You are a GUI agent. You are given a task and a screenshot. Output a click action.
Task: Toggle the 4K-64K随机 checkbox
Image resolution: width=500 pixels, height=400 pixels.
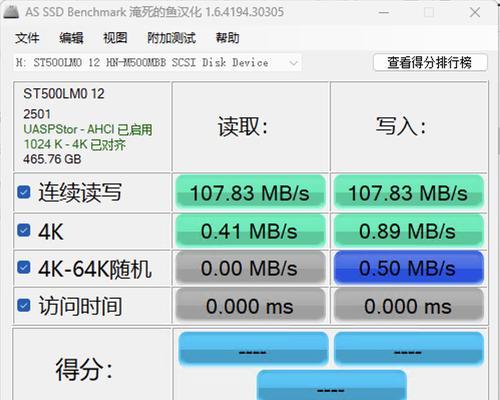(24, 268)
